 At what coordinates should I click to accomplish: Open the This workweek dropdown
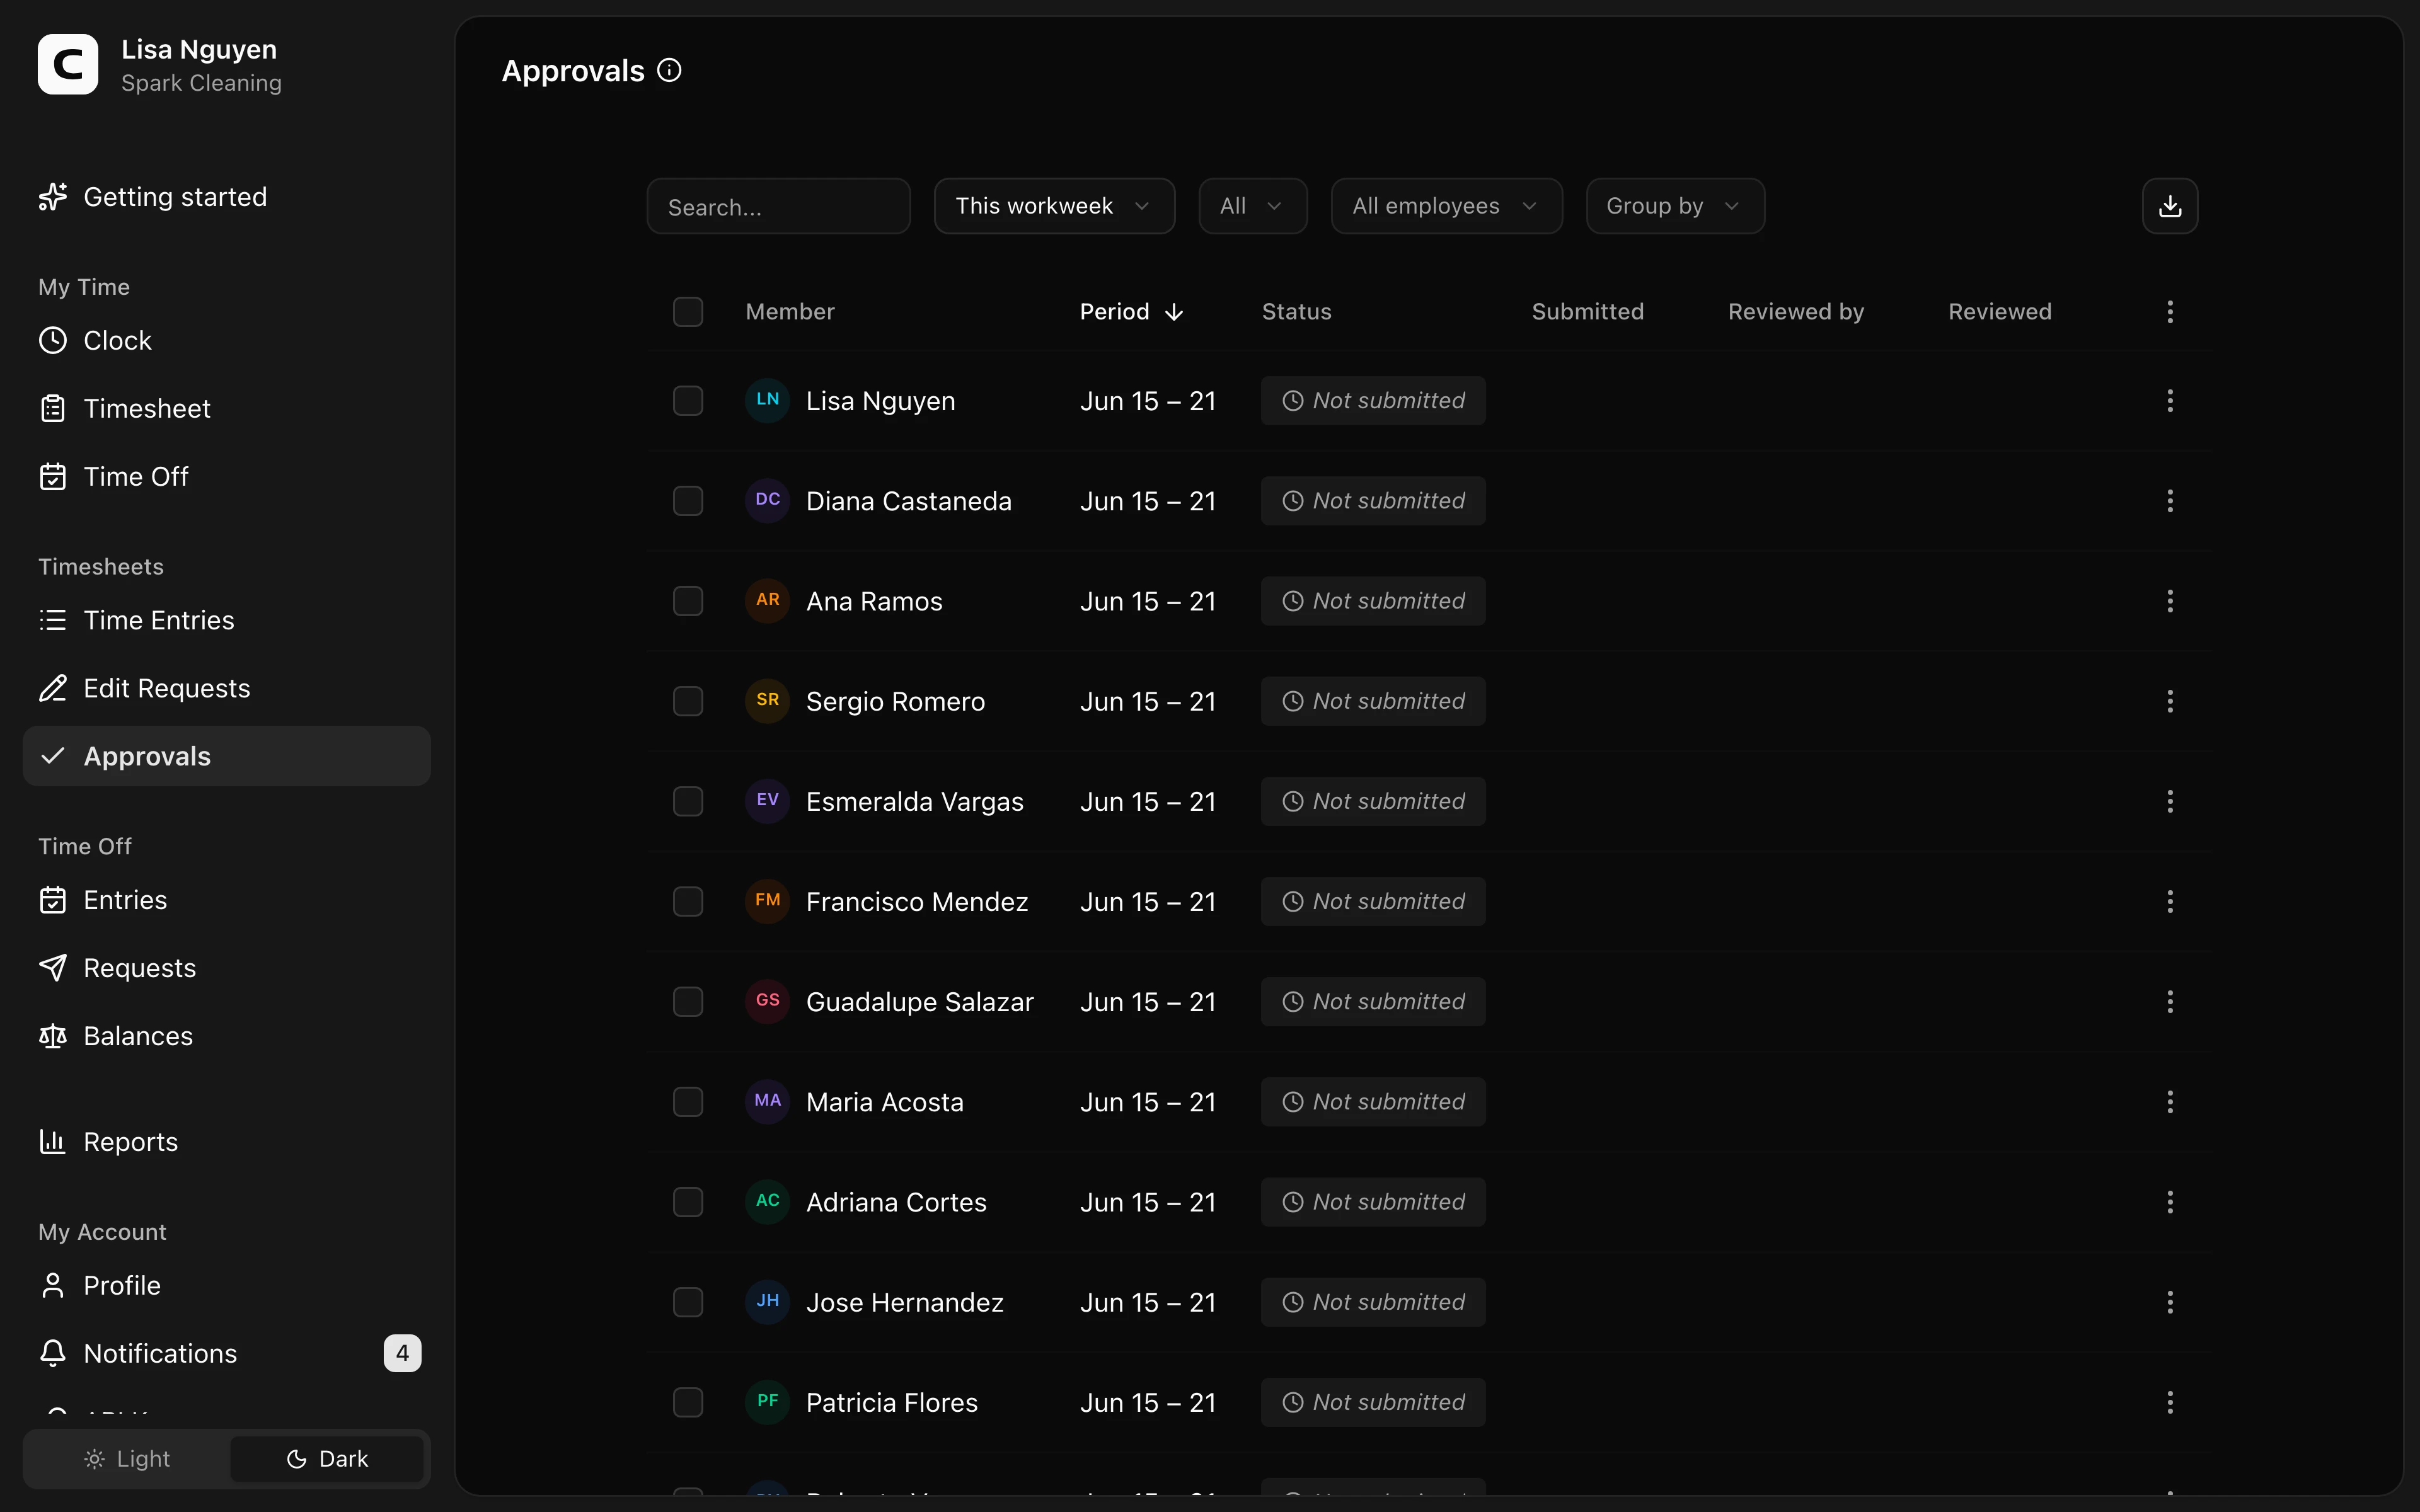pos(1054,206)
